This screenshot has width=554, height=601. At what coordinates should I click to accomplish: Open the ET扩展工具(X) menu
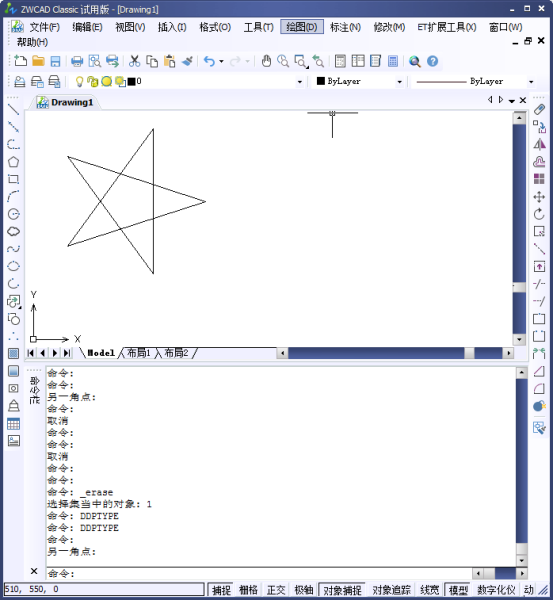pos(447,27)
